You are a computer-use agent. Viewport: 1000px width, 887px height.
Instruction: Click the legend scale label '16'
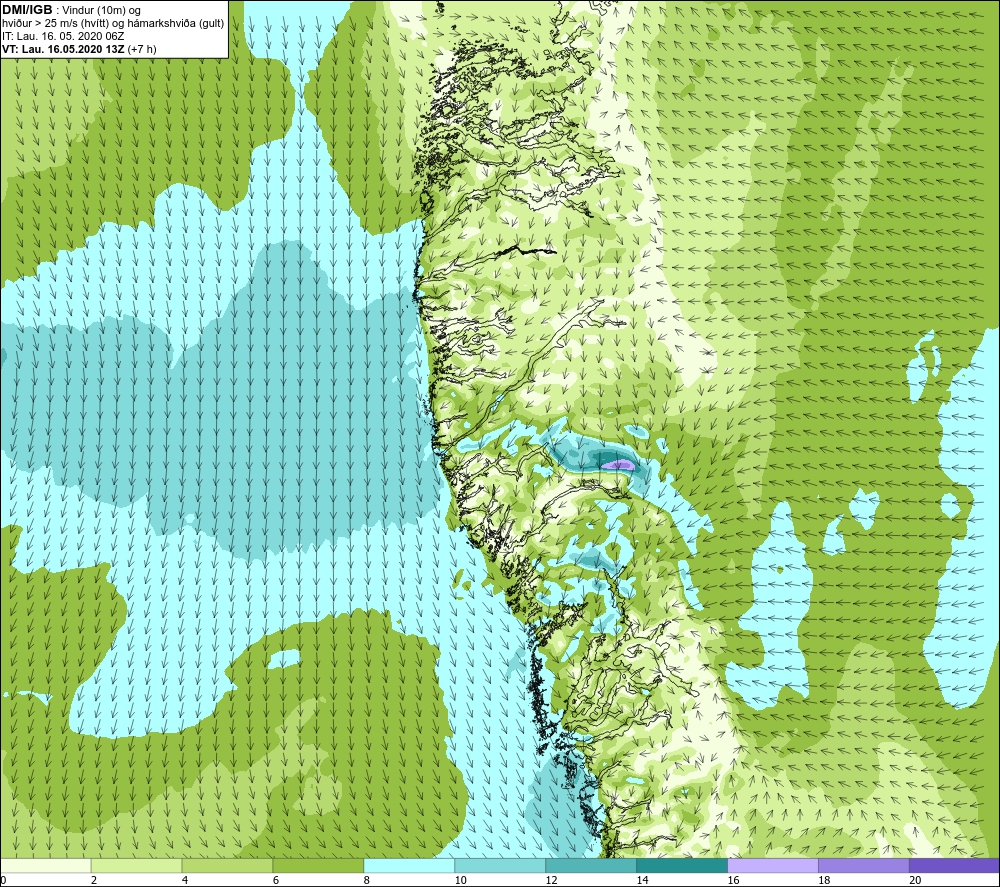(733, 880)
